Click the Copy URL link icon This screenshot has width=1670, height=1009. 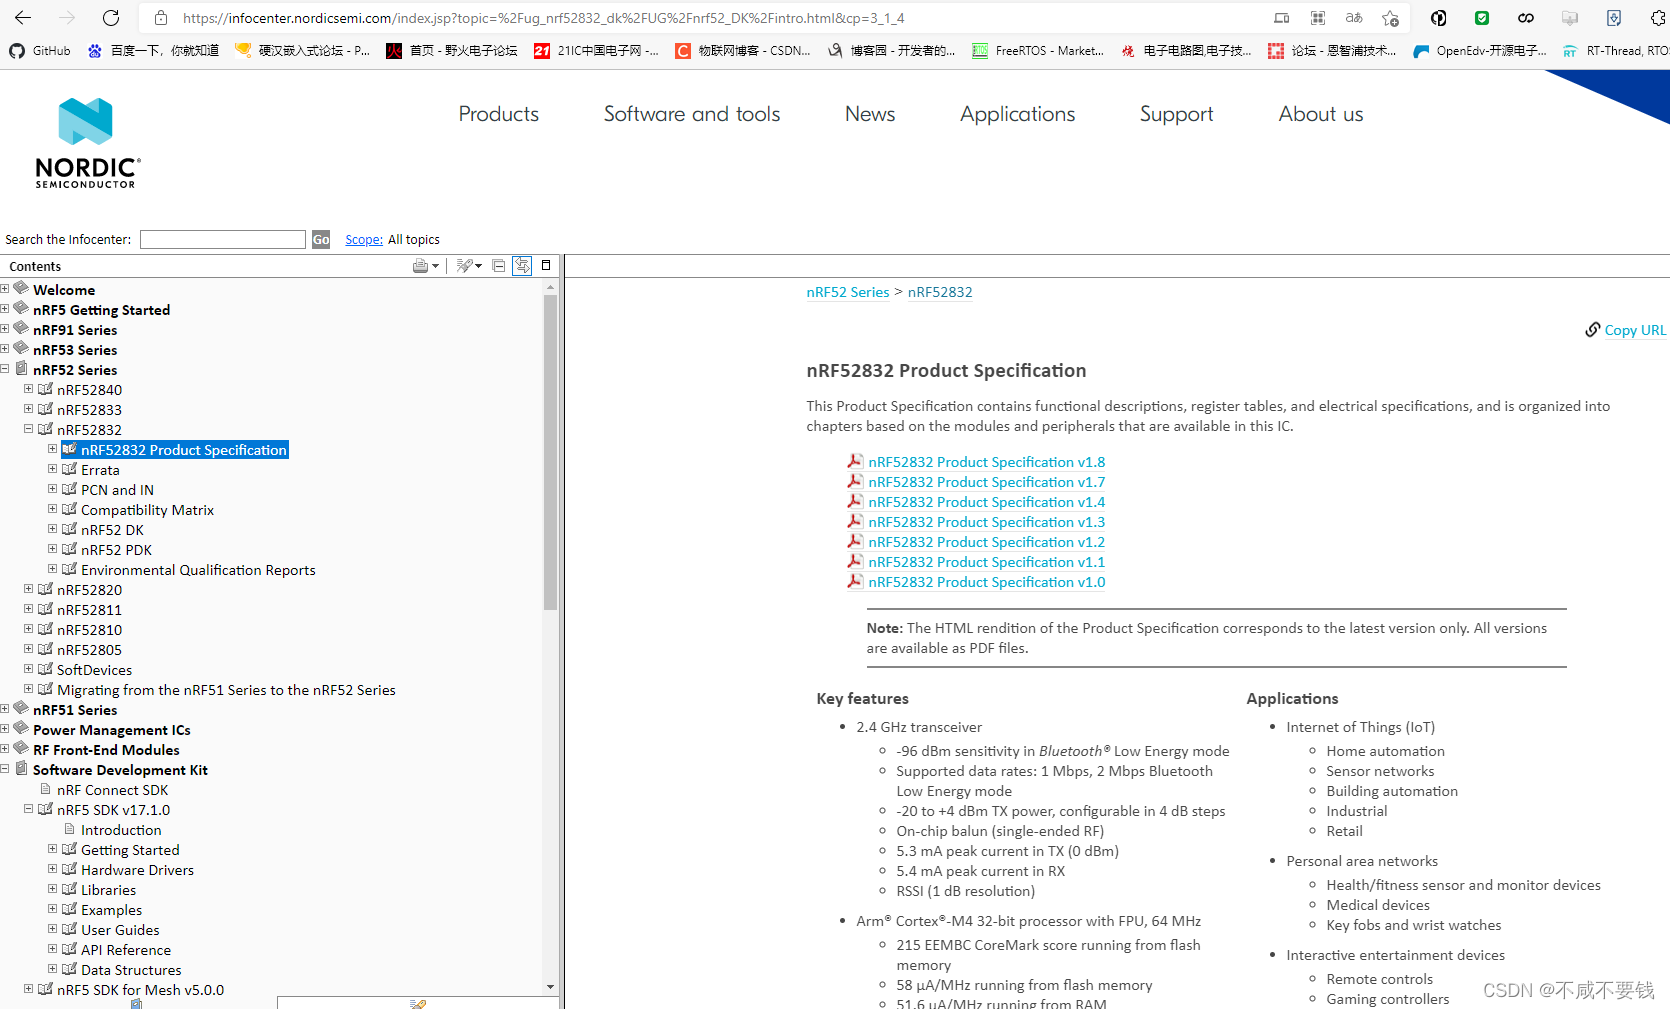click(x=1593, y=329)
